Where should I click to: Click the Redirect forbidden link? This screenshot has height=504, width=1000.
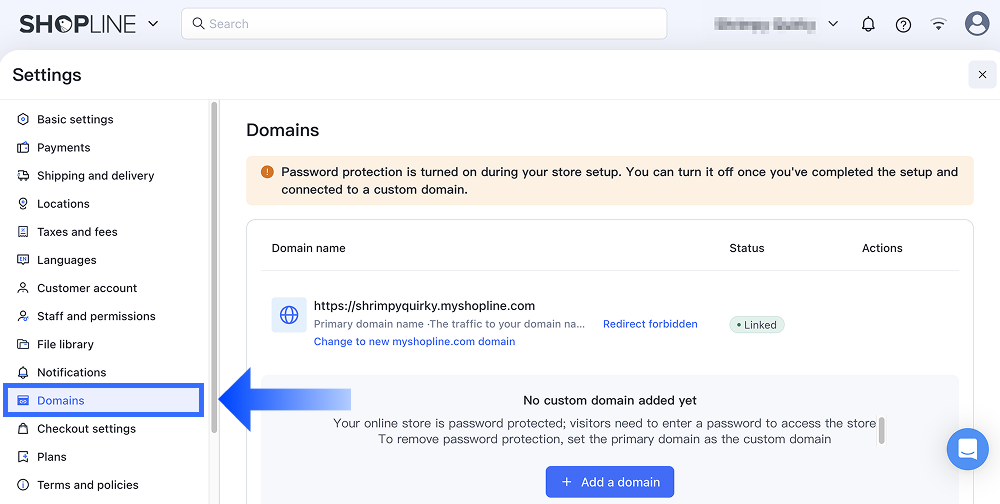[650, 324]
